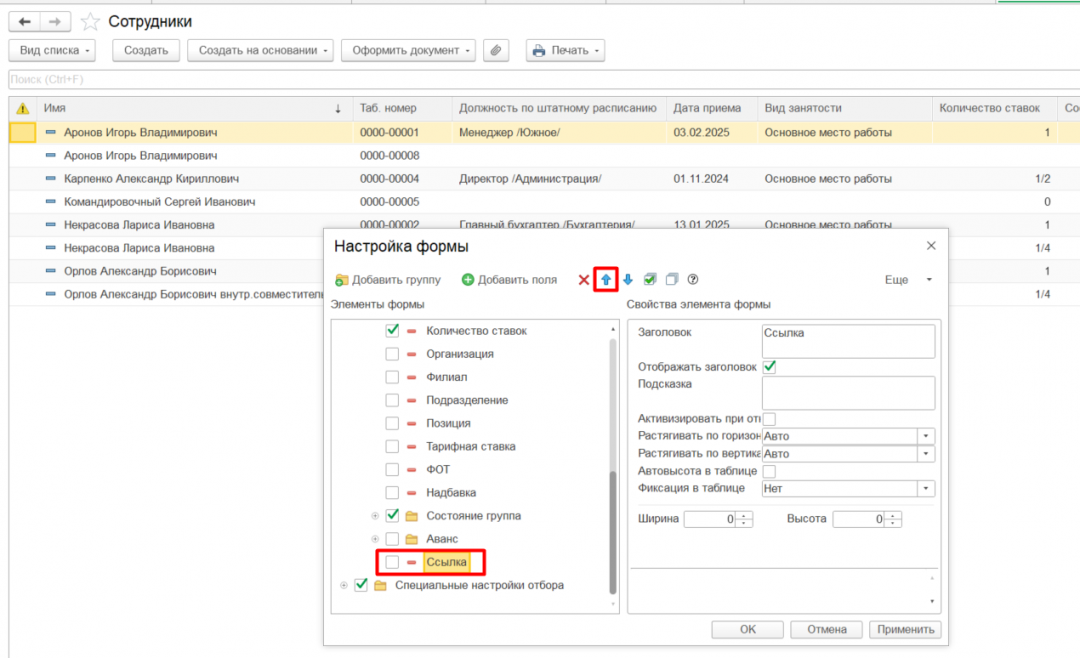1080x658 pixels.
Task: Open the Растягивать по вертикали dropdown
Action: coord(926,453)
